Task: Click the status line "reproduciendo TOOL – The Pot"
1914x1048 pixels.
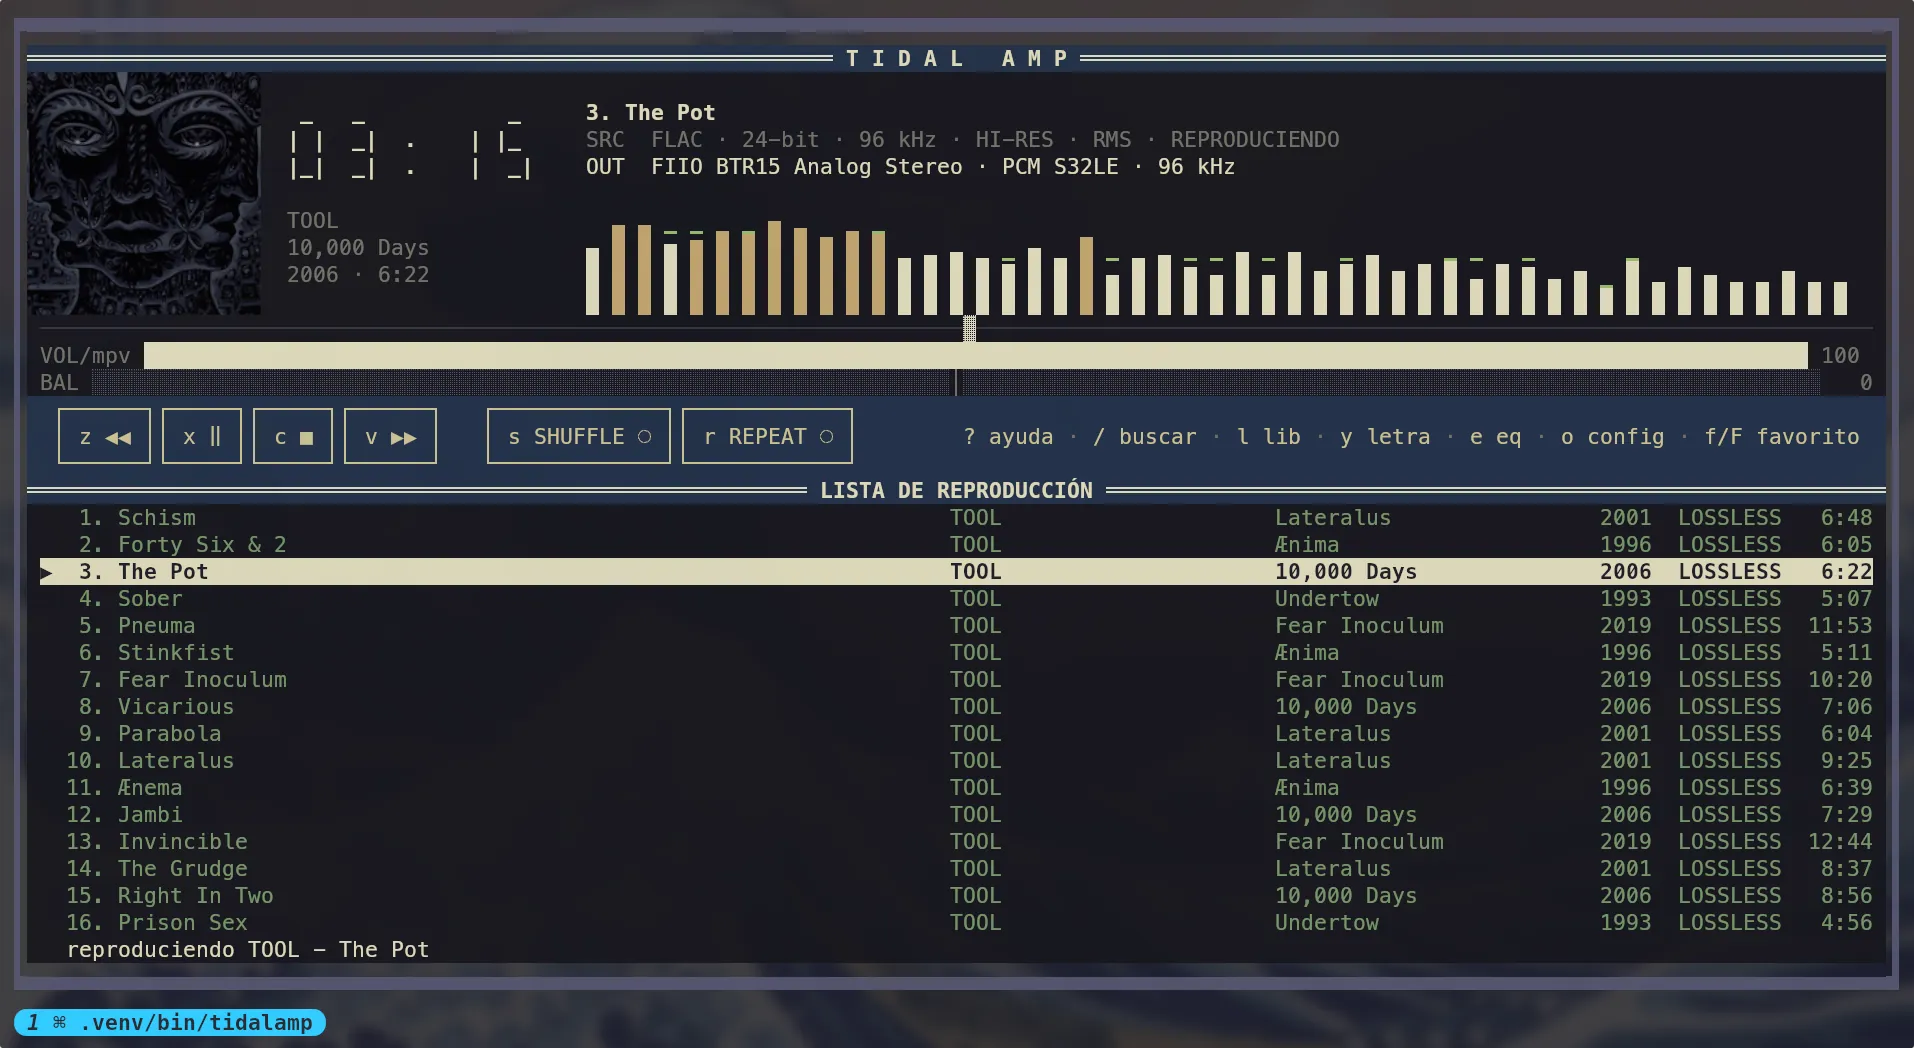Action: point(248,949)
